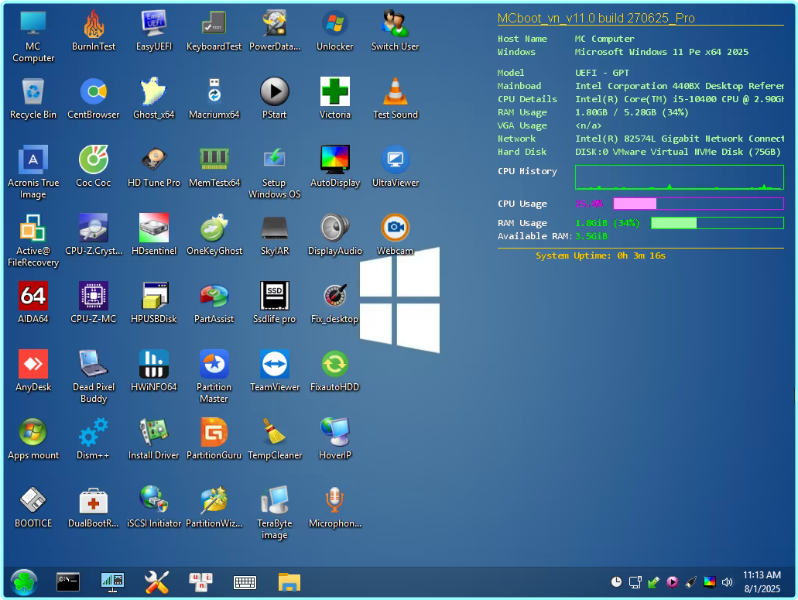The height and width of the screenshot is (600, 798).
Task: Launch TeamViewer from the desktop
Action: coord(274,372)
